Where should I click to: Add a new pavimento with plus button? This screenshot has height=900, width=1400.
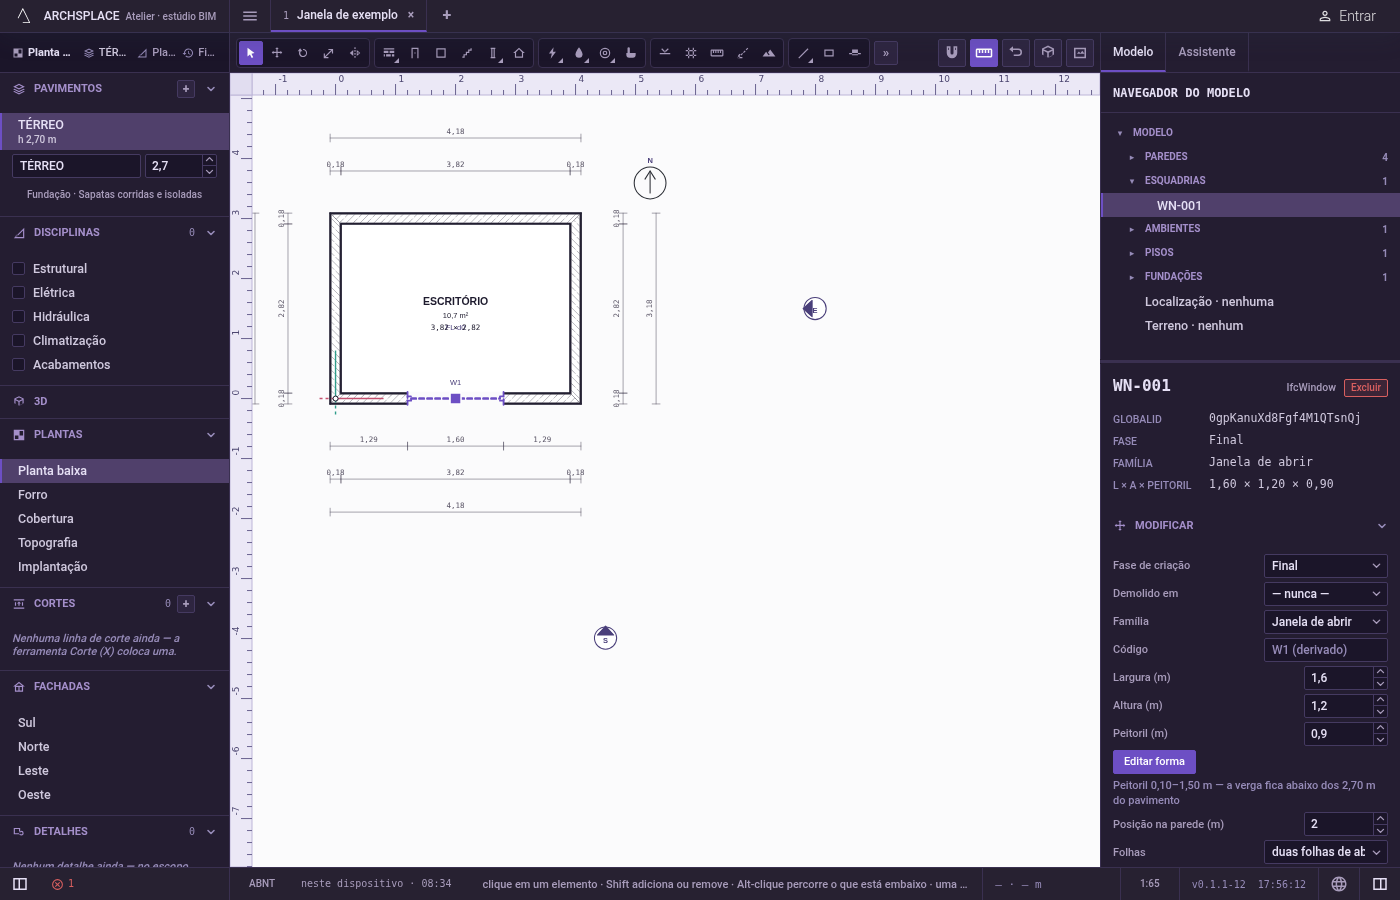click(x=186, y=89)
